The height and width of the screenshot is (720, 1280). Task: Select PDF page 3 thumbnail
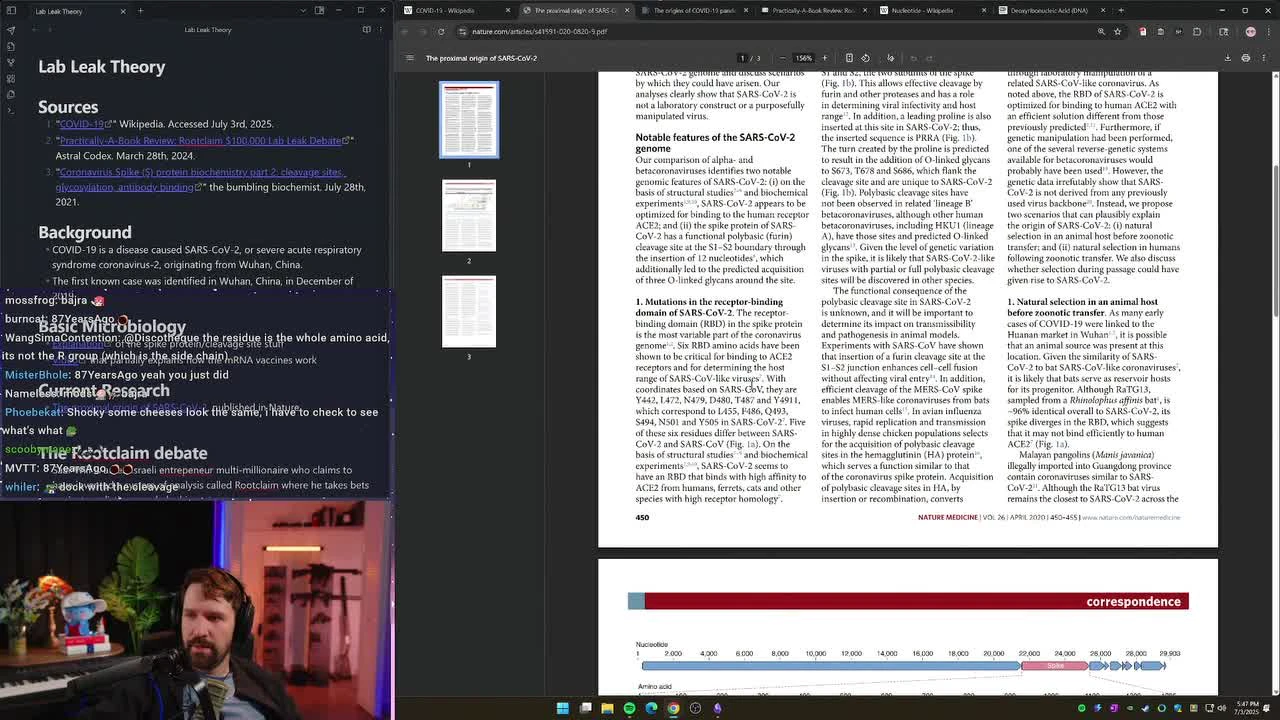click(469, 311)
